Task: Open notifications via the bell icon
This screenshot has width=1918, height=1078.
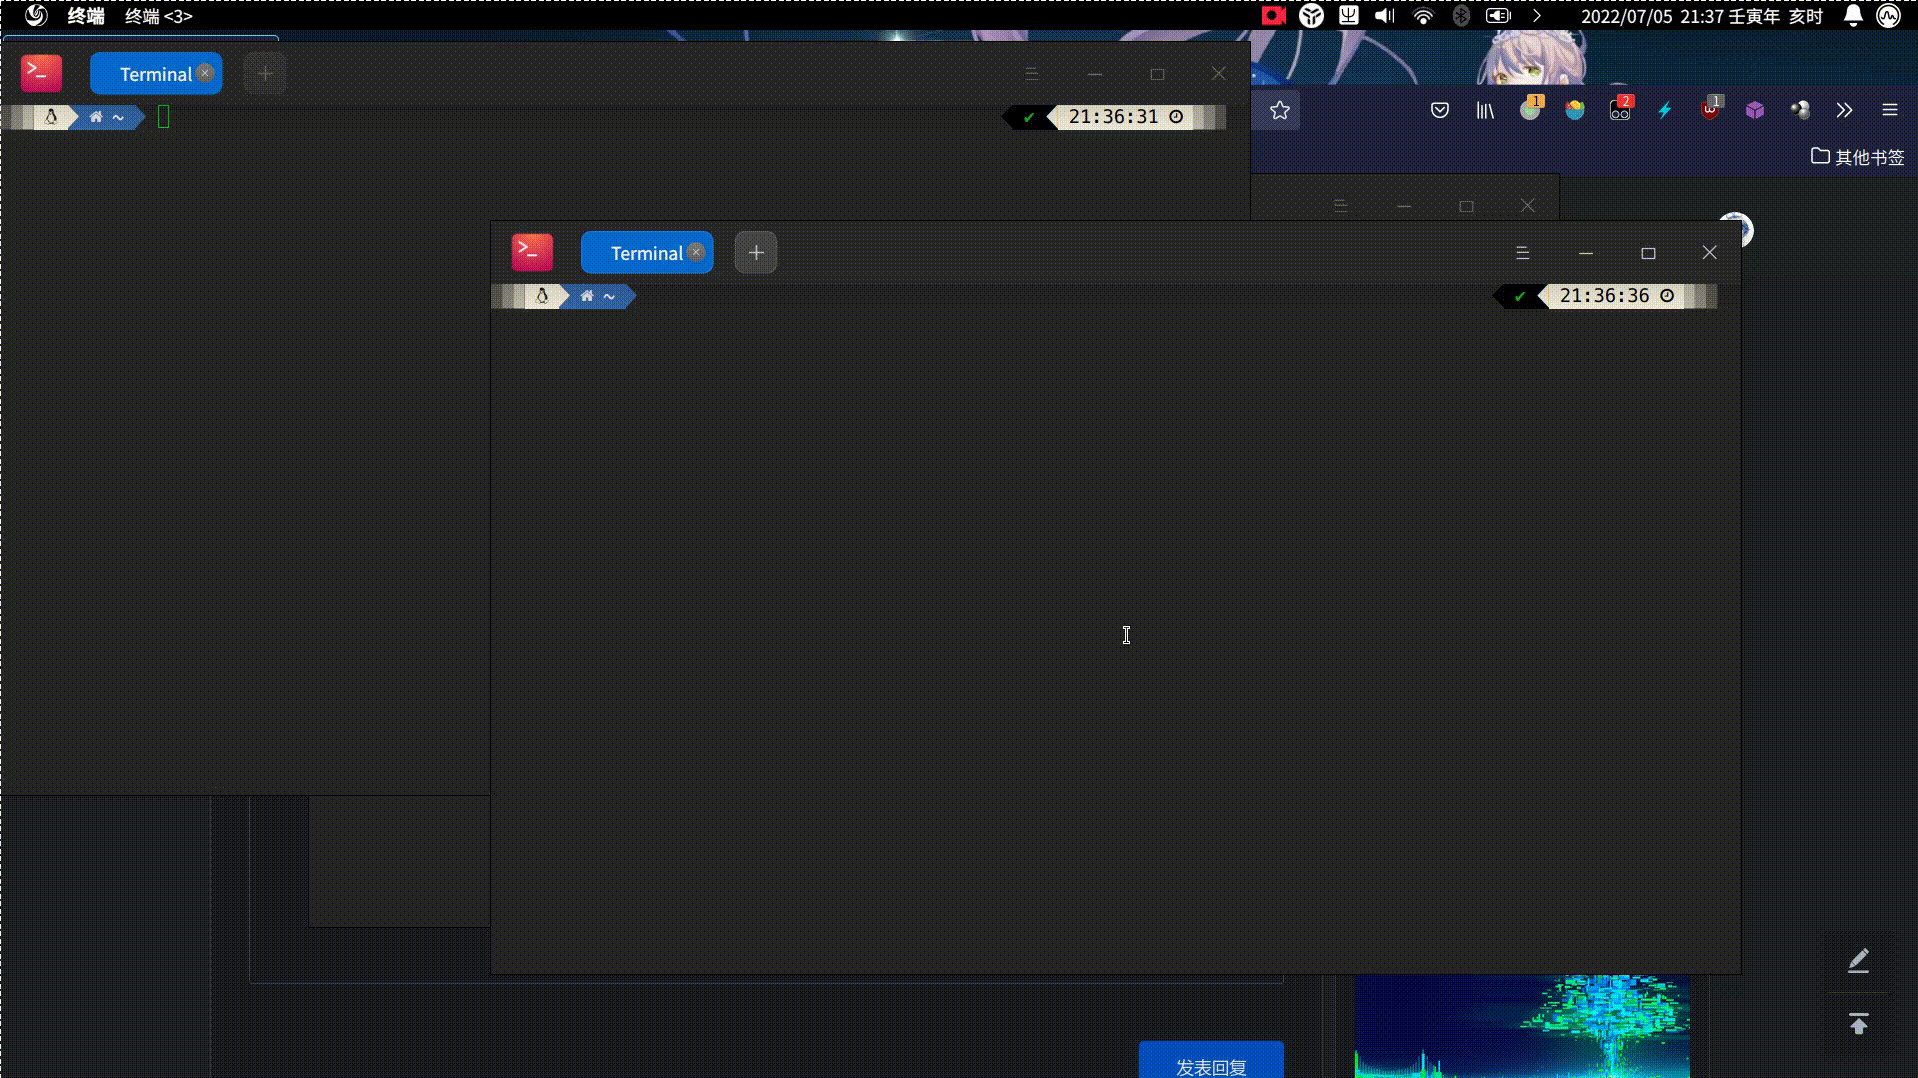Action: pos(1852,16)
